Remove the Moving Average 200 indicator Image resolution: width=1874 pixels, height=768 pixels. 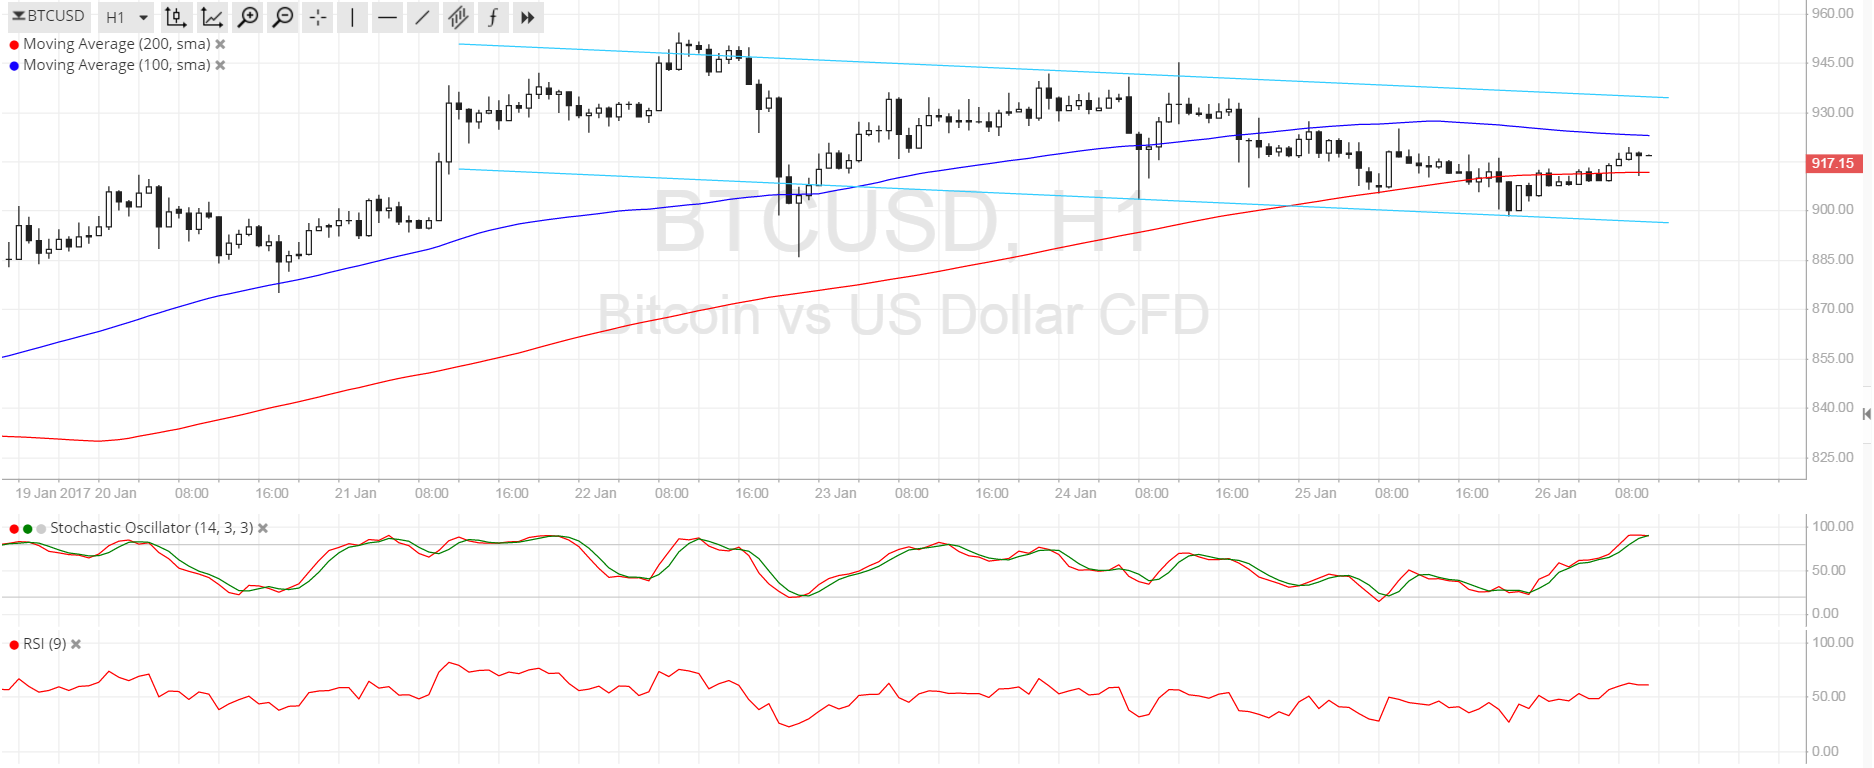220,44
